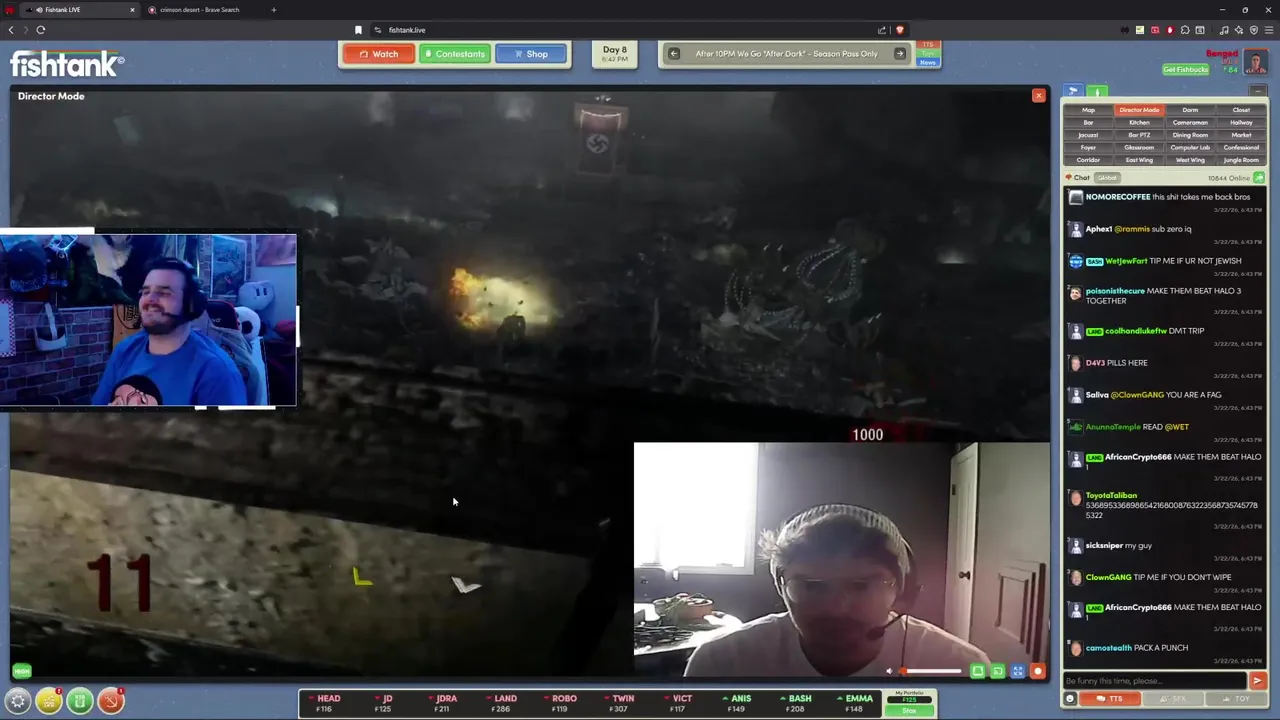Click the yellow coin icon at bottom left
Screen dimensions: 1280x720
[49, 702]
